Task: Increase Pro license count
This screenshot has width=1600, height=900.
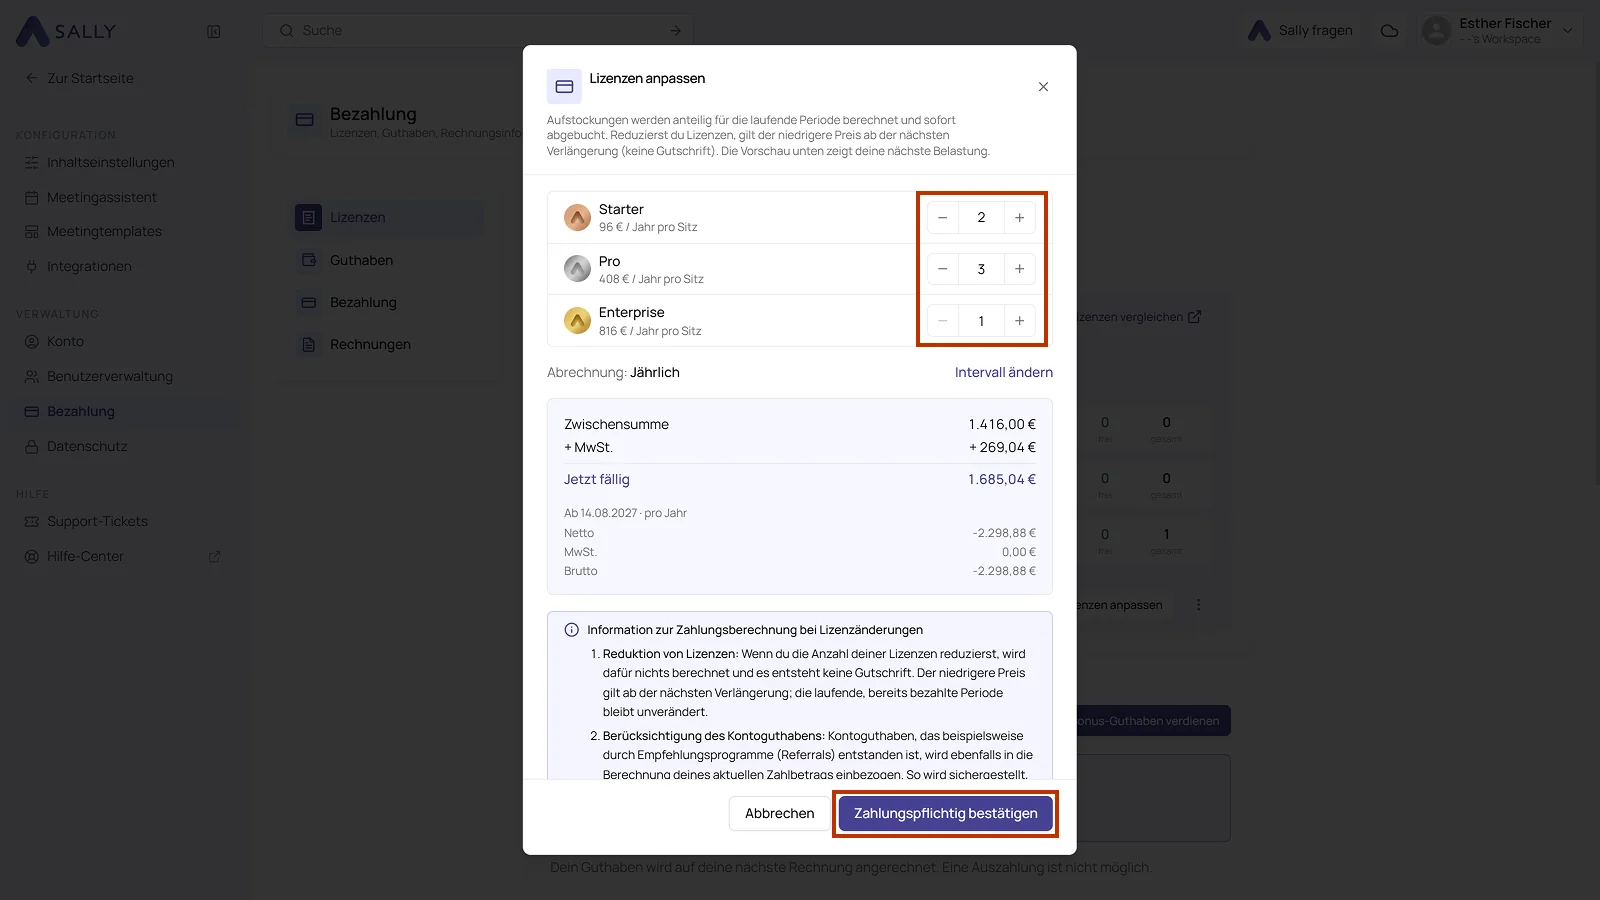Action: click(1019, 269)
